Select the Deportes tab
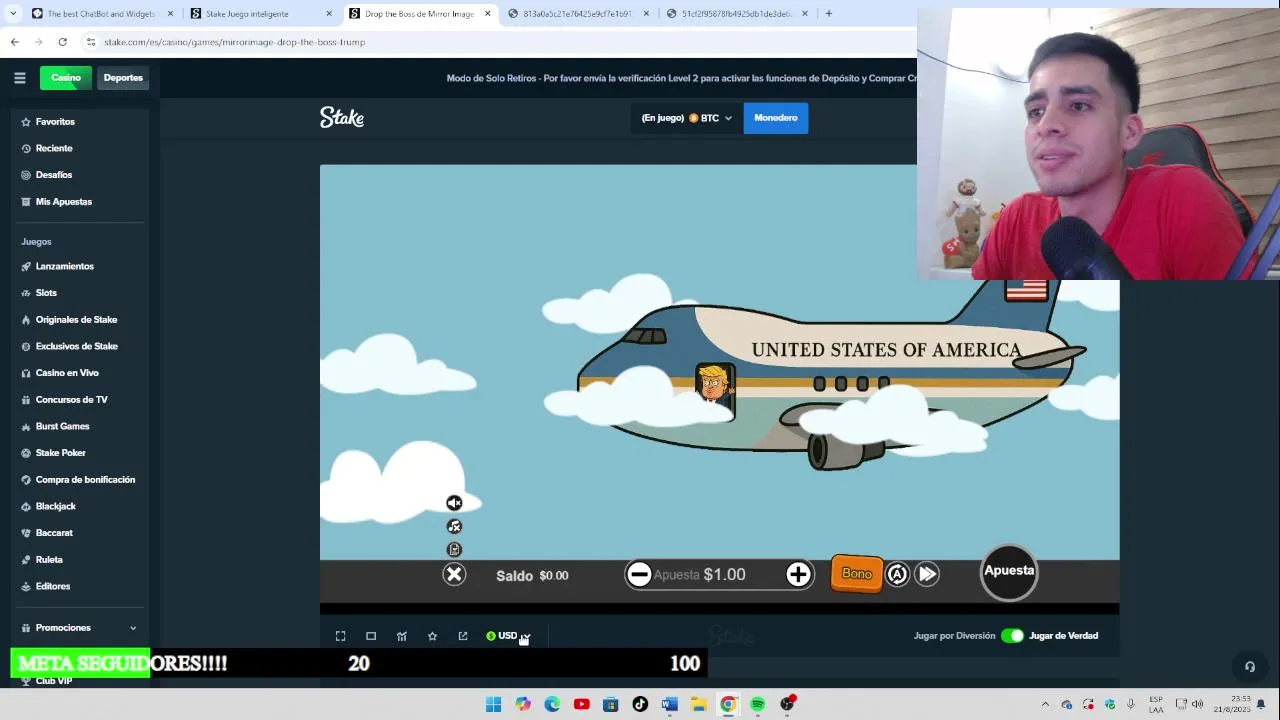 coord(123,78)
